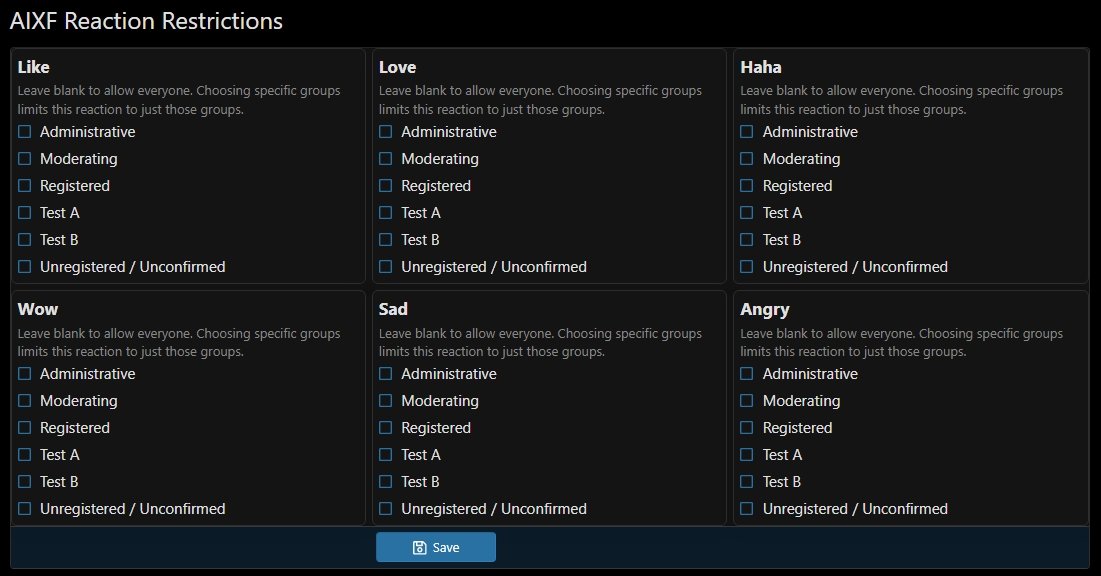Click the Save button

tap(436, 547)
